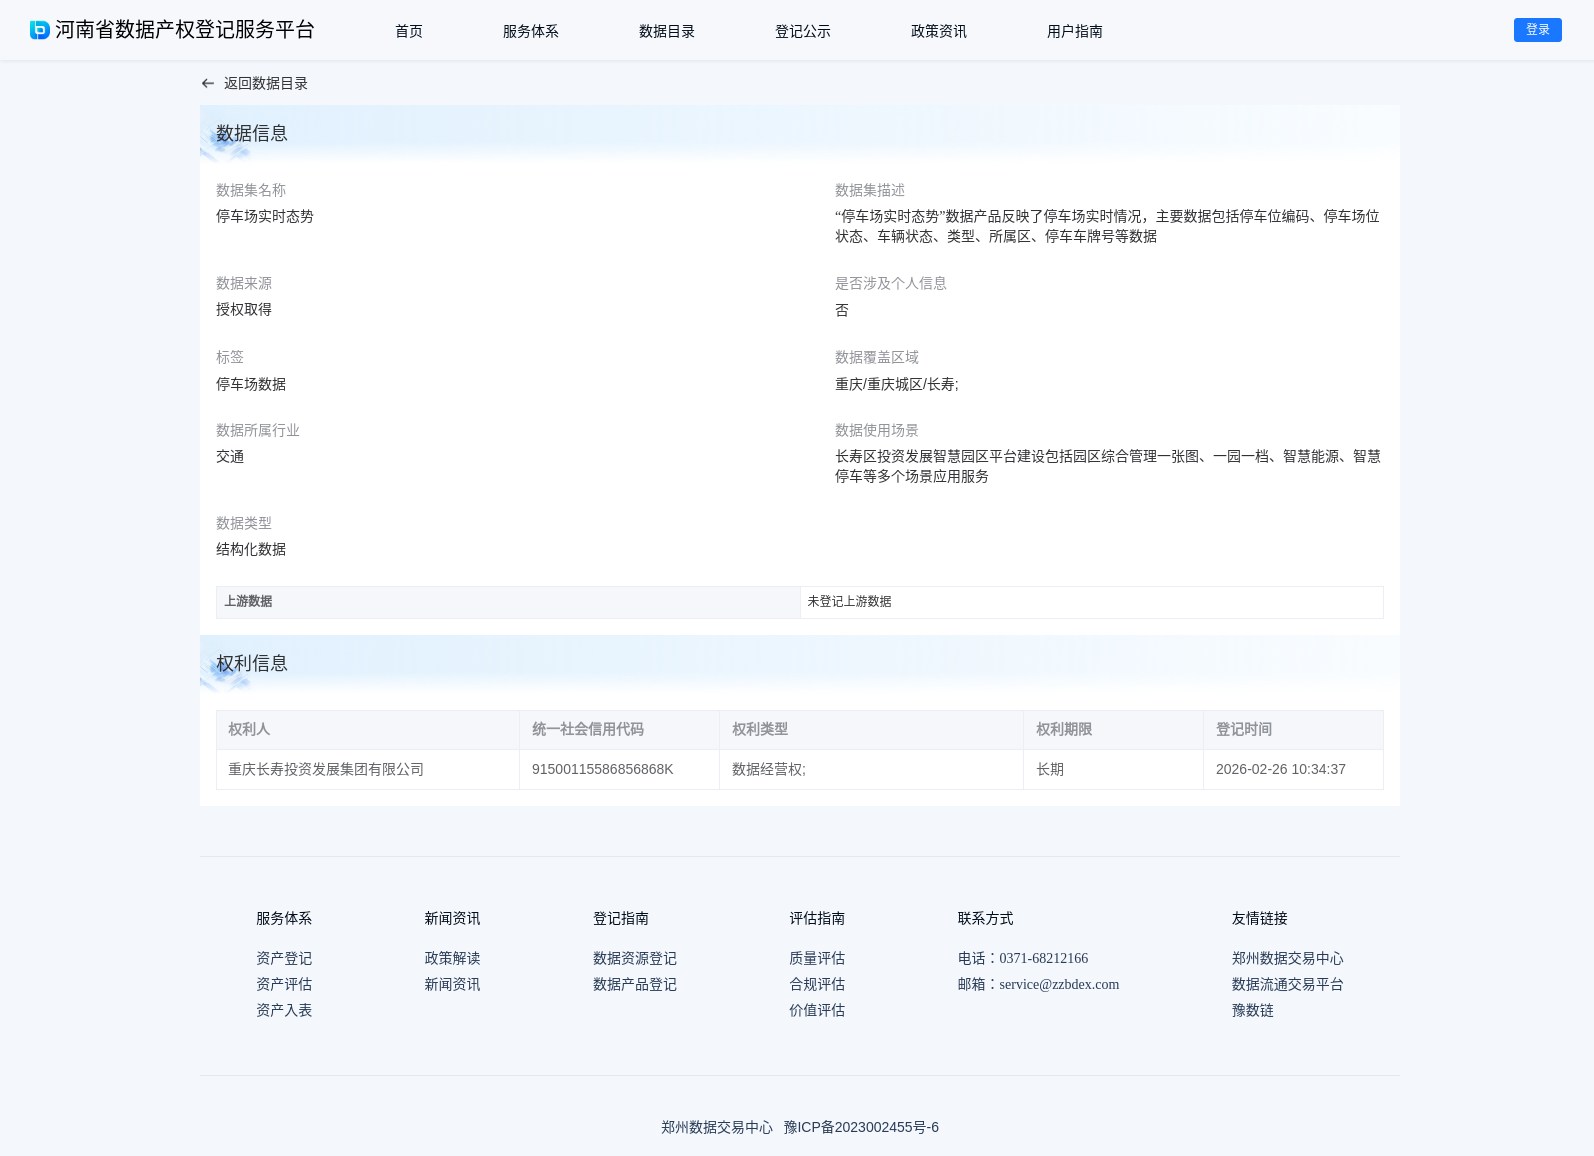The image size is (1594, 1156).
Task: Open 新闻资讯 link below 政策解读
Action: [452, 984]
